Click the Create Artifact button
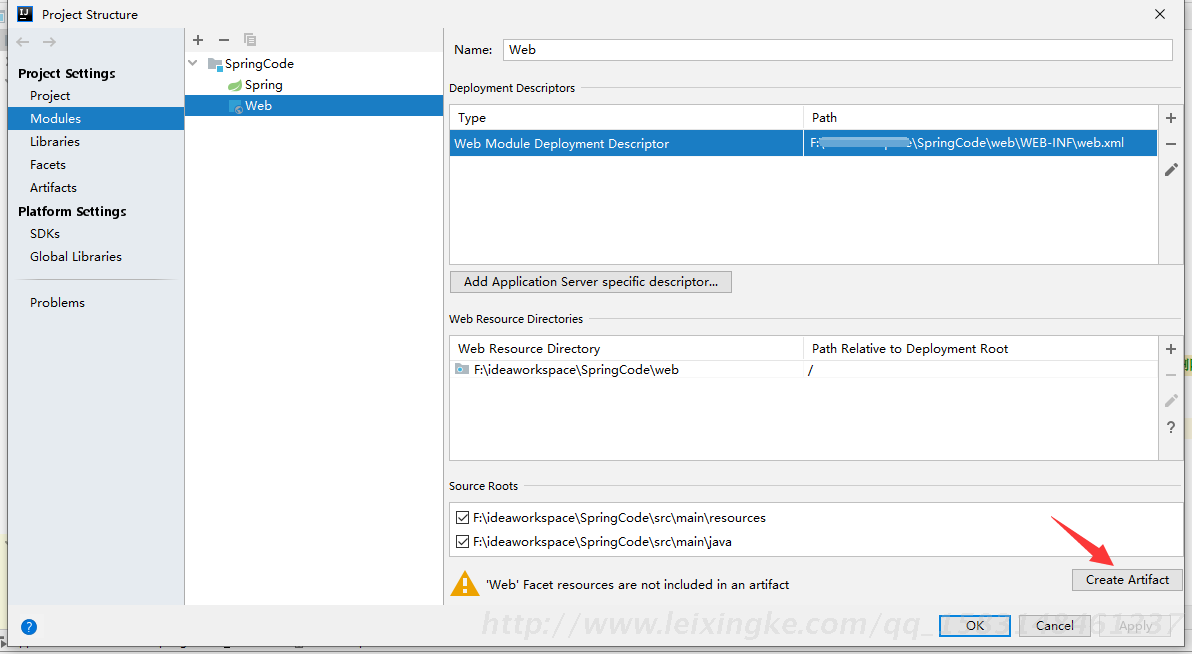This screenshot has height=654, width=1192. [x=1127, y=580]
